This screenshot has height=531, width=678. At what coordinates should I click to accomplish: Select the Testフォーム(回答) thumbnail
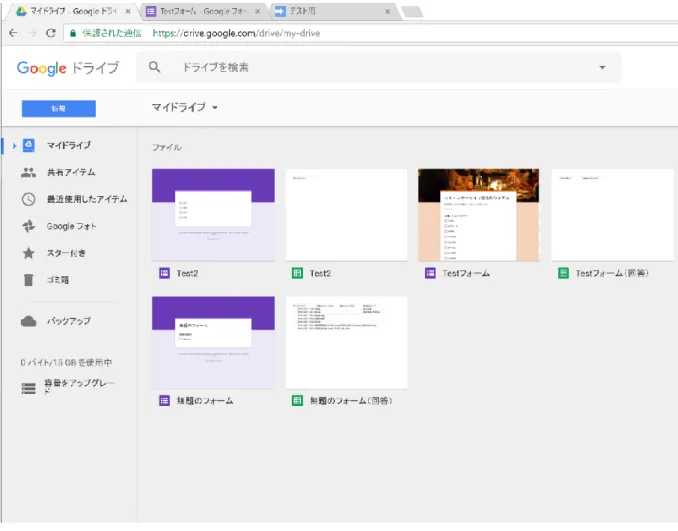coord(613,214)
